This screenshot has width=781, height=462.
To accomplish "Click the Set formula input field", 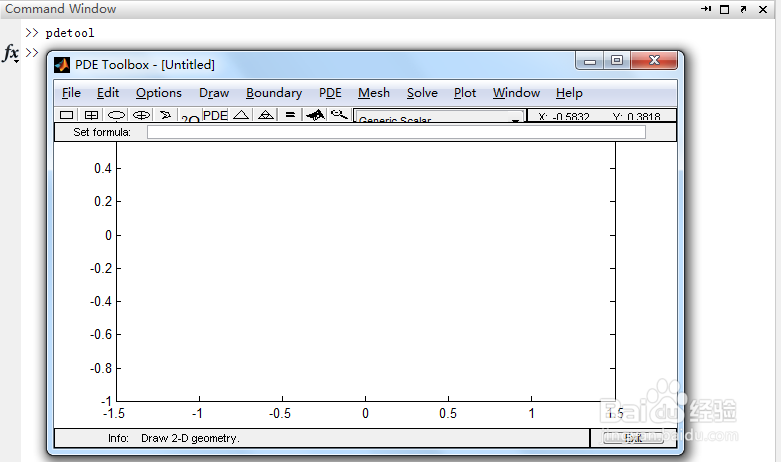I will tap(396, 132).
